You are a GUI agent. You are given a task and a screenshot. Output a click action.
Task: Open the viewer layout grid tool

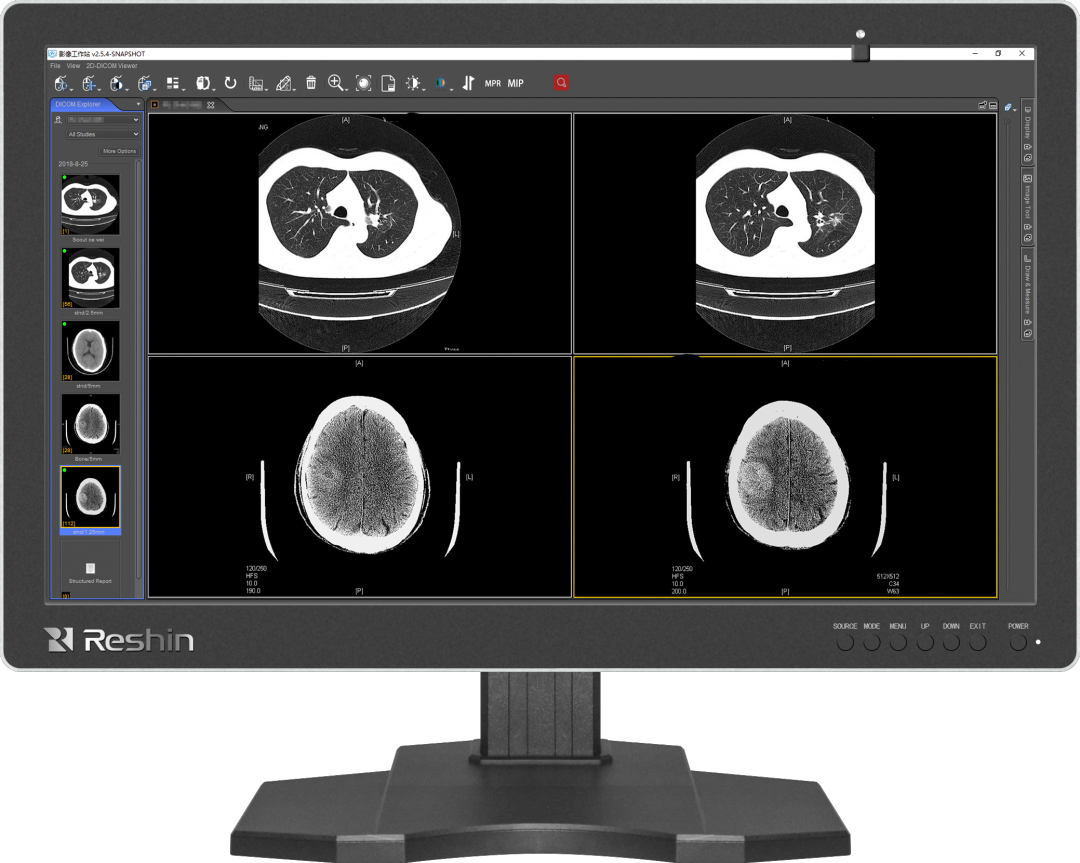pyautogui.click(x=173, y=83)
